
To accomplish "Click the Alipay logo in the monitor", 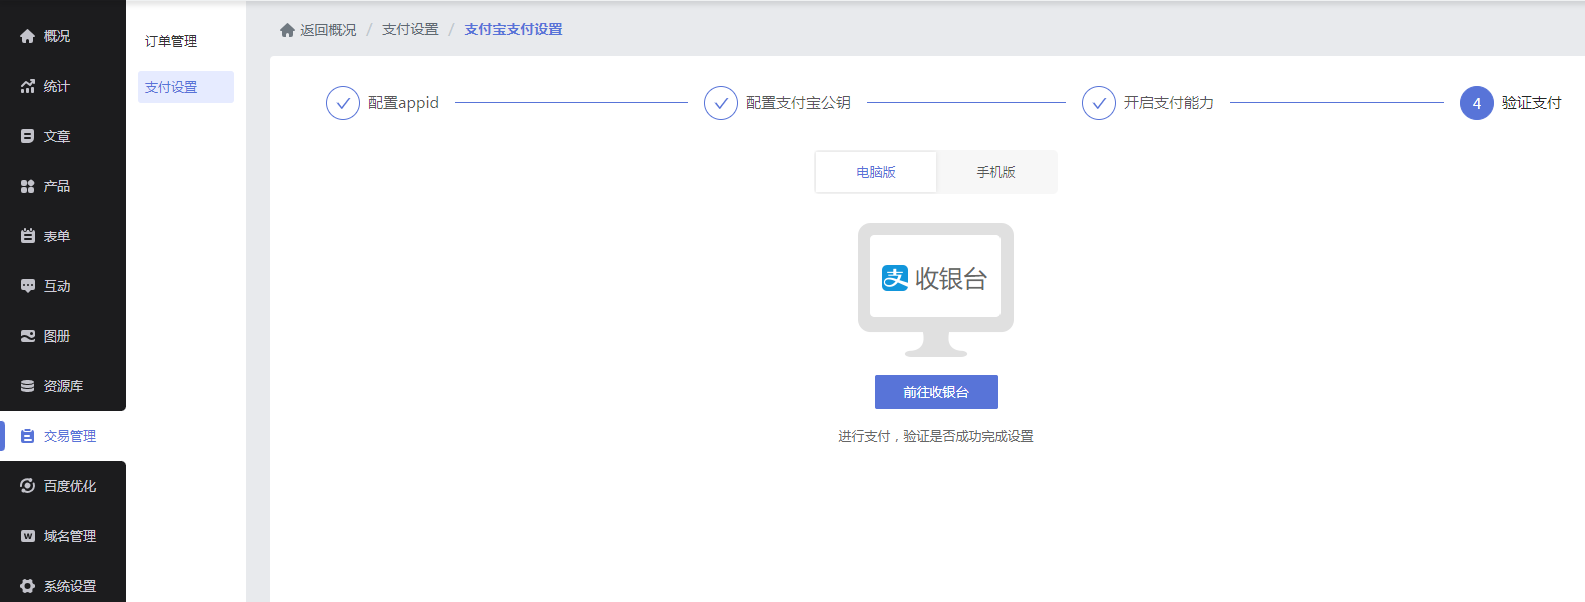I will (x=895, y=278).
